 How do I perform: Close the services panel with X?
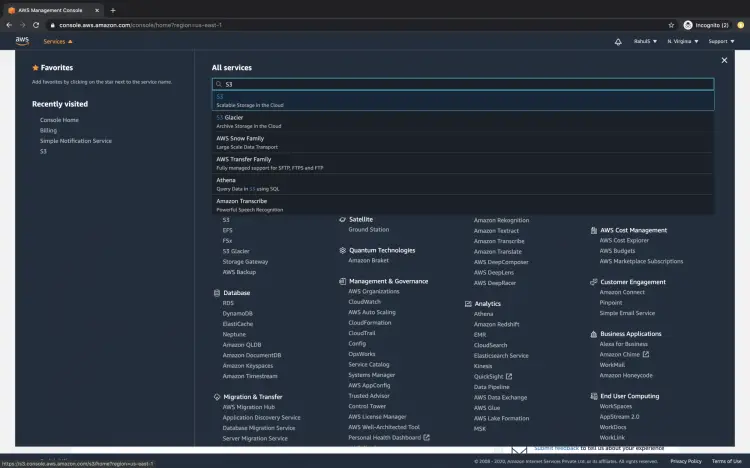coord(724,60)
